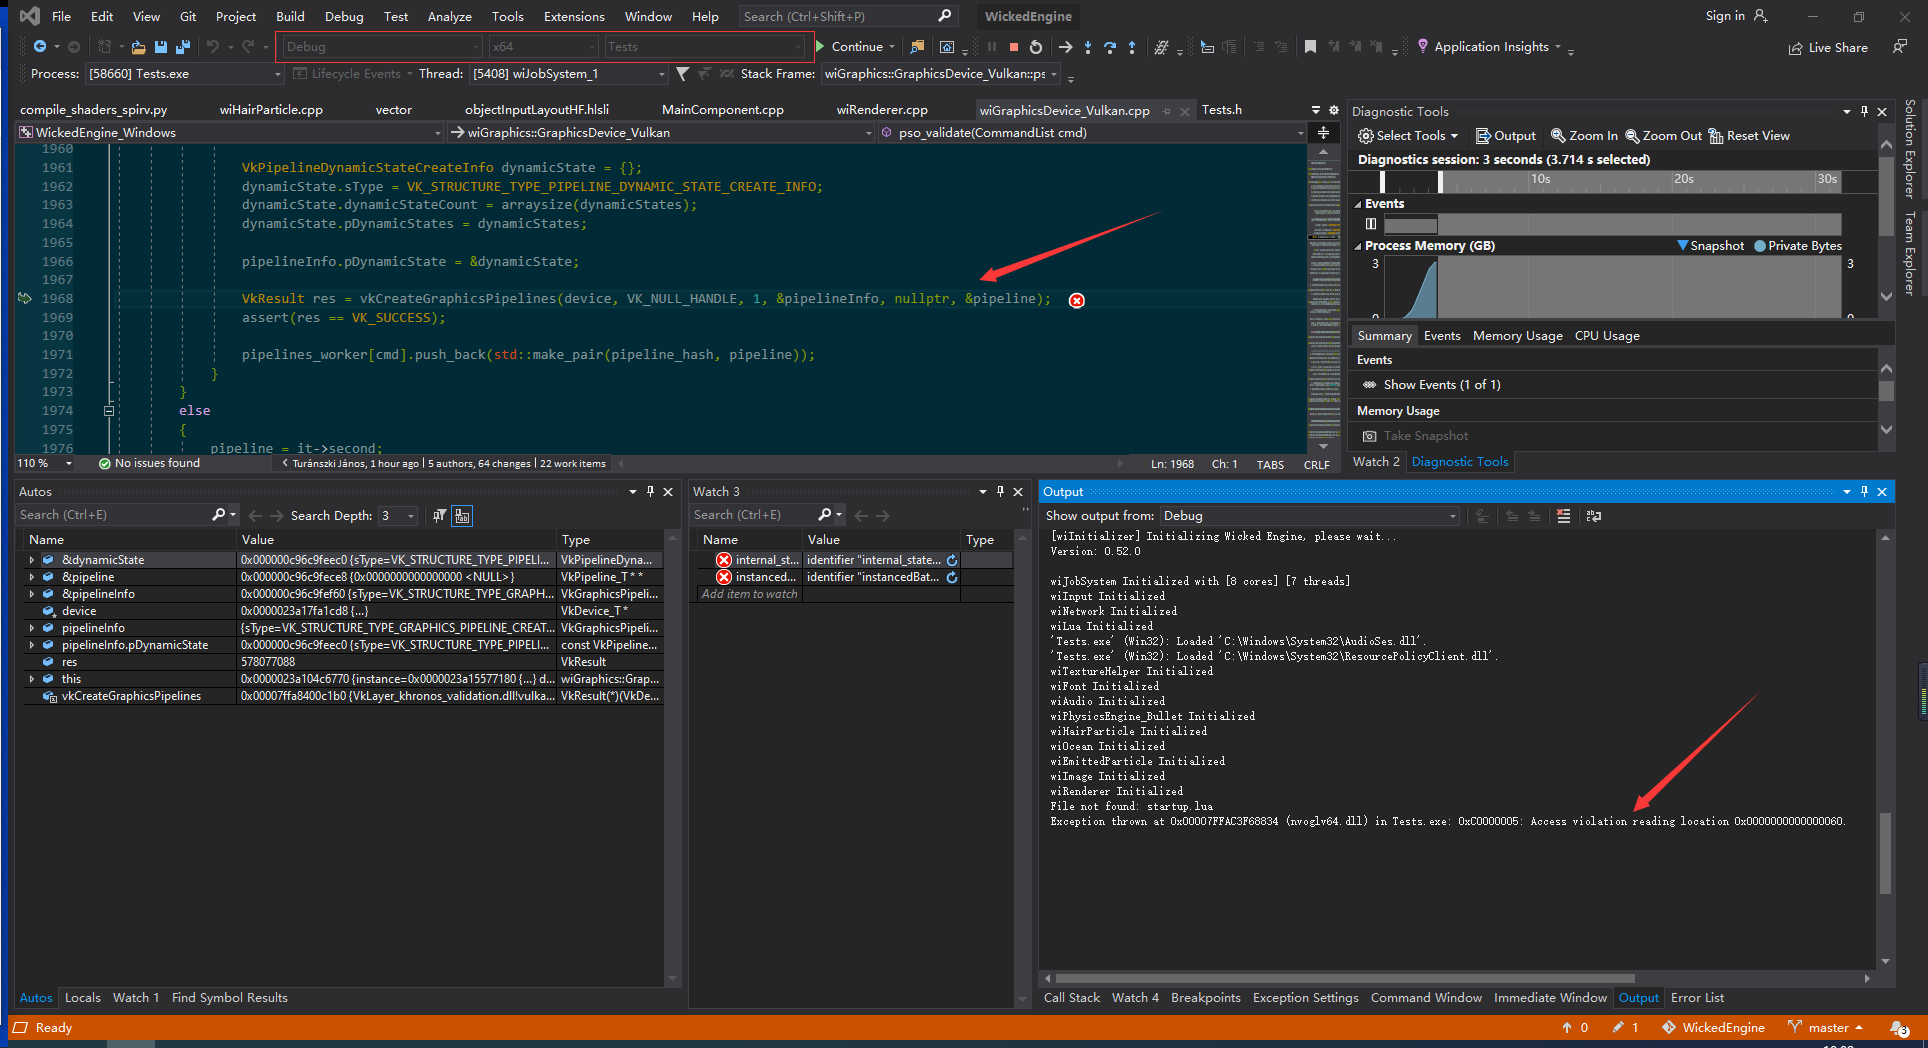Pin the Output panel
The width and height of the screenshot is (1928, 1048).
point(1864,492)
